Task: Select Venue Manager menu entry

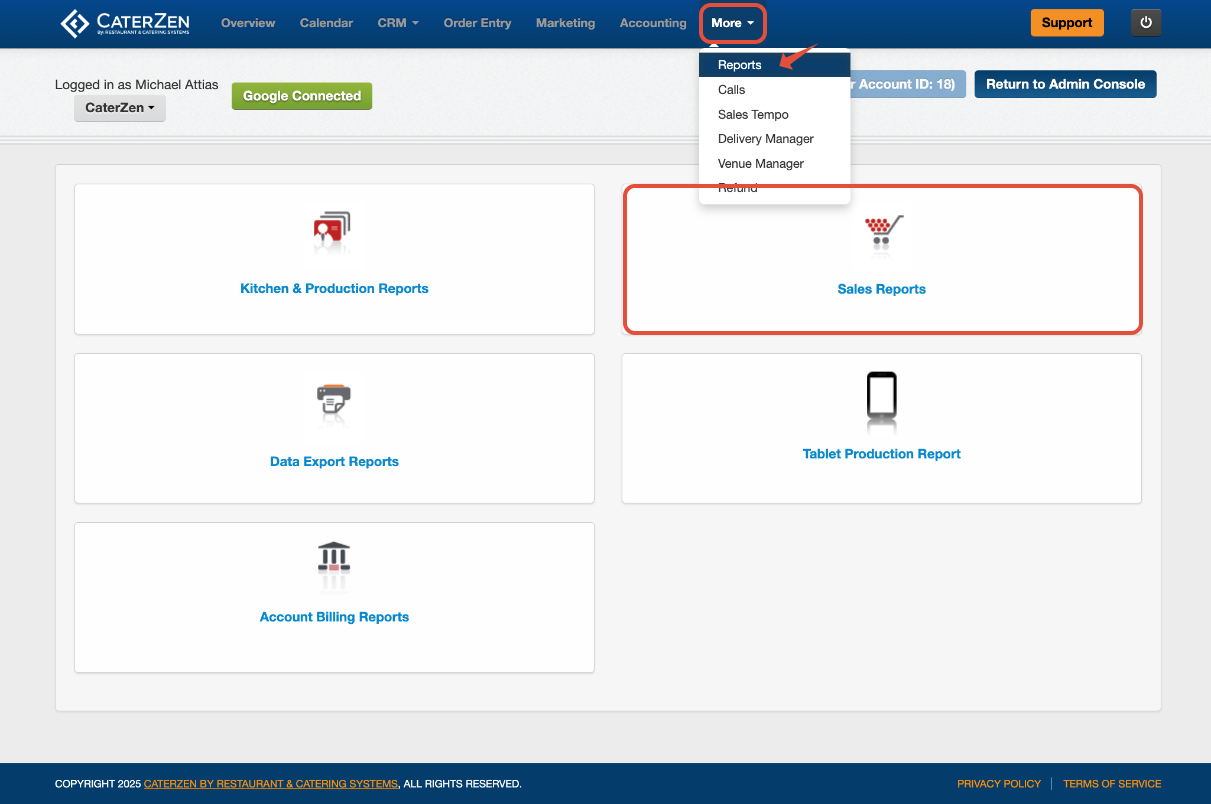Action: [x=774, y=164]
